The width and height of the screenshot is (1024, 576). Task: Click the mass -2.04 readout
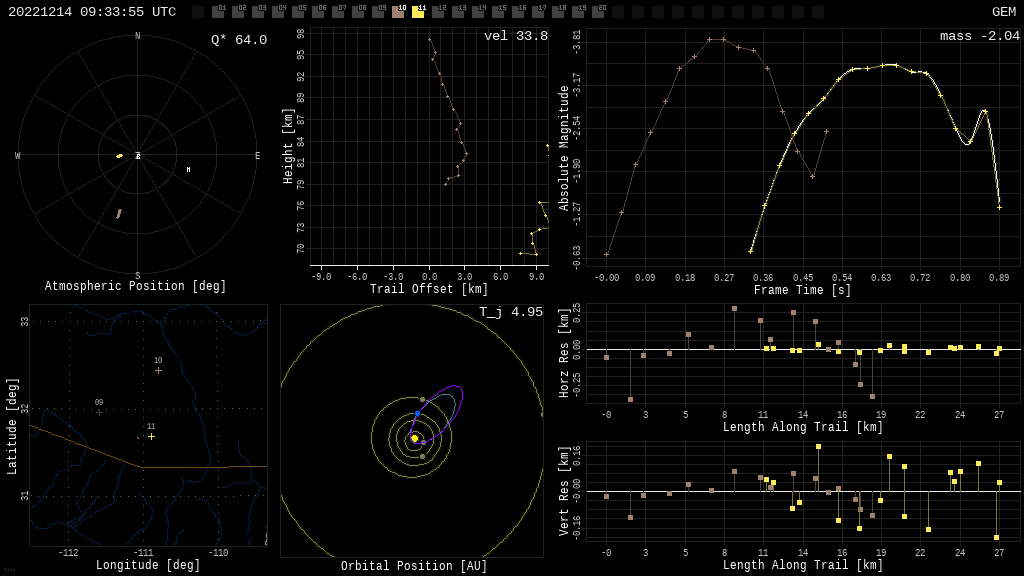pyautogui.click(x=979, y=36)
